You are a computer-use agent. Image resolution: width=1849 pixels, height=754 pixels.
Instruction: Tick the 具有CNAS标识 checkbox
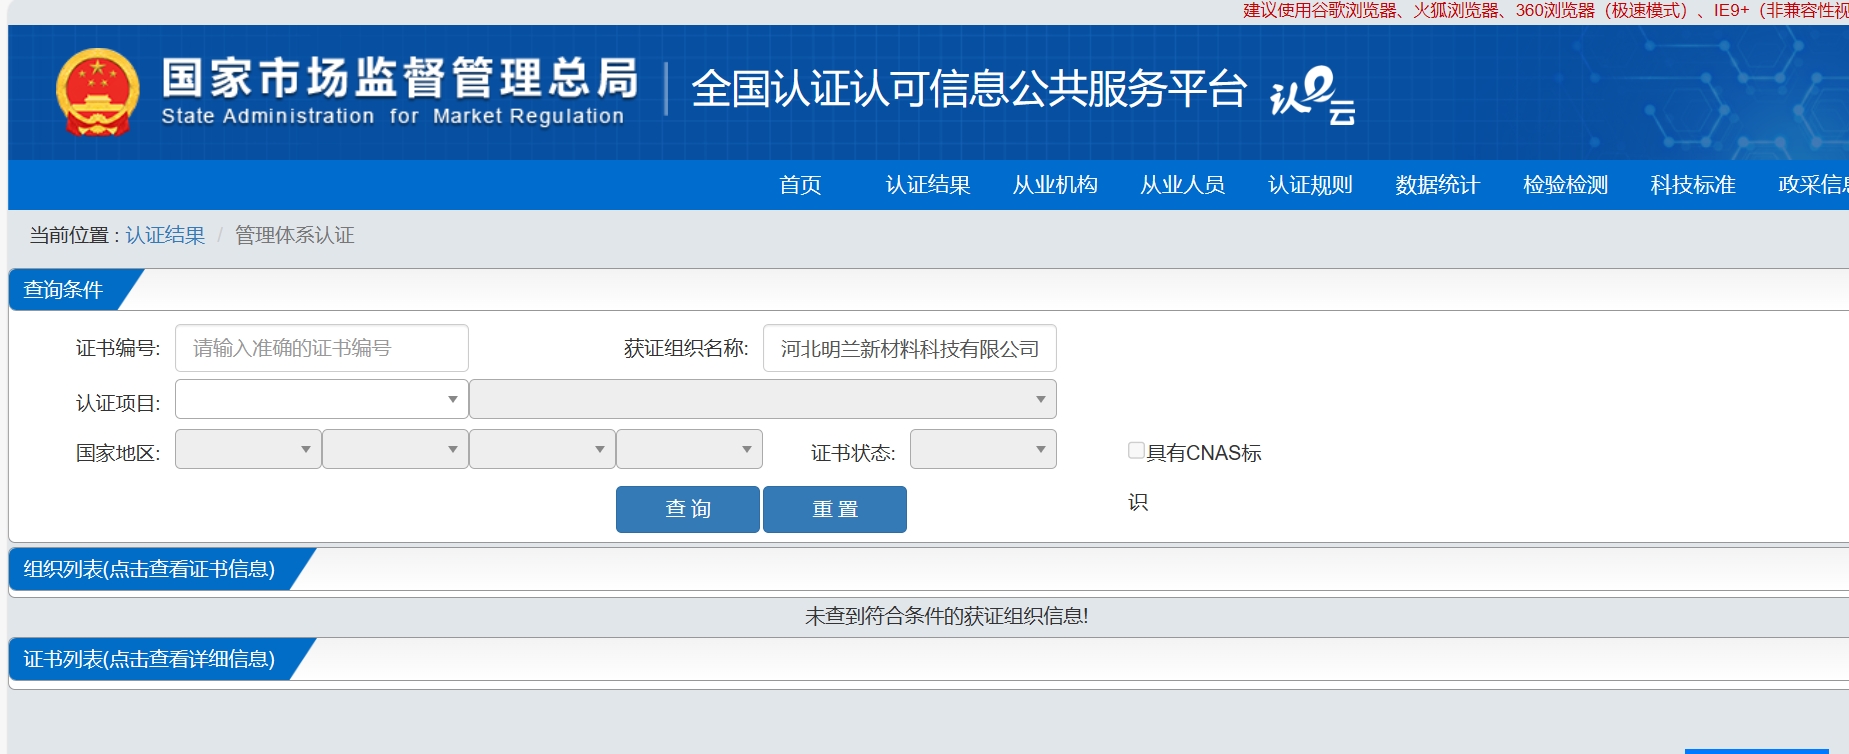1136,451
